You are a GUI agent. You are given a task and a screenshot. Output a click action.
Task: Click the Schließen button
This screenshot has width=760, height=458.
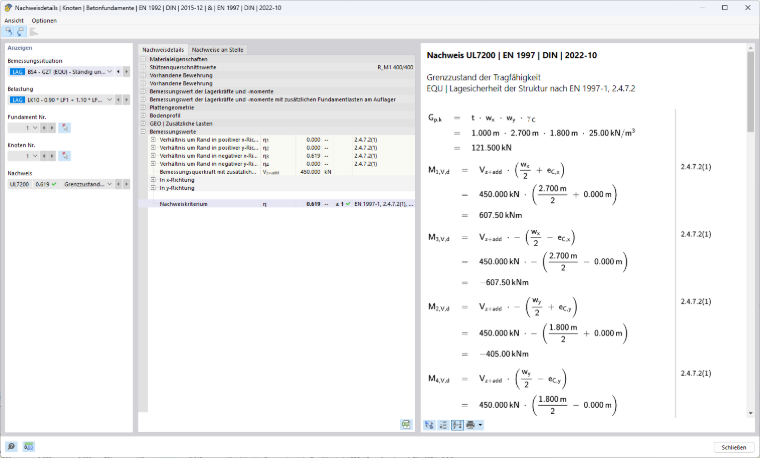tap(734, 447)
